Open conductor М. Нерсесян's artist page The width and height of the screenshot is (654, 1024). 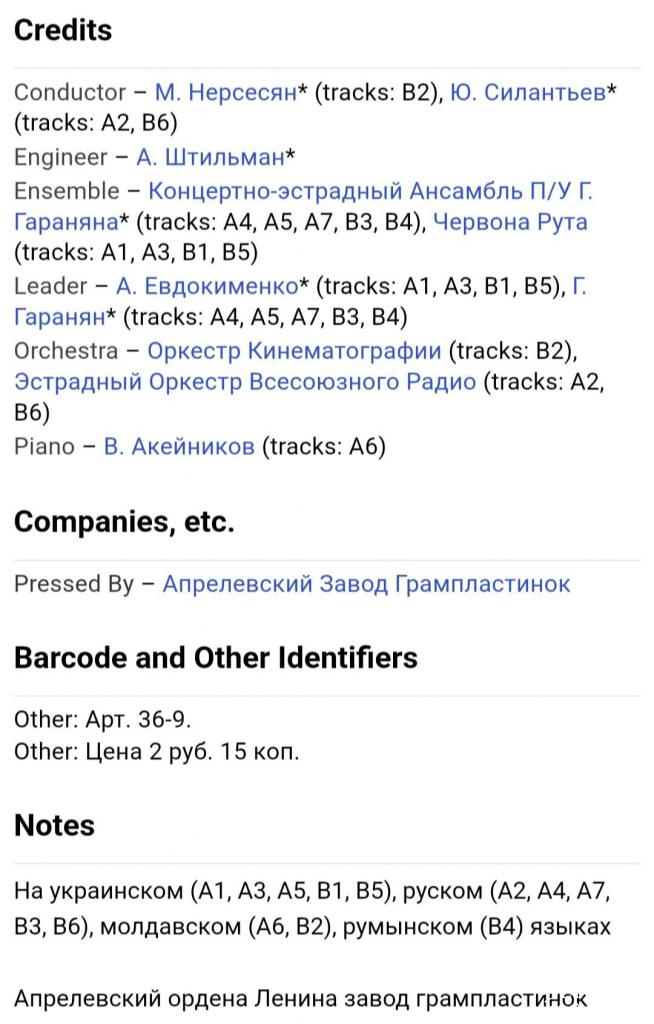tap(225, 93)
